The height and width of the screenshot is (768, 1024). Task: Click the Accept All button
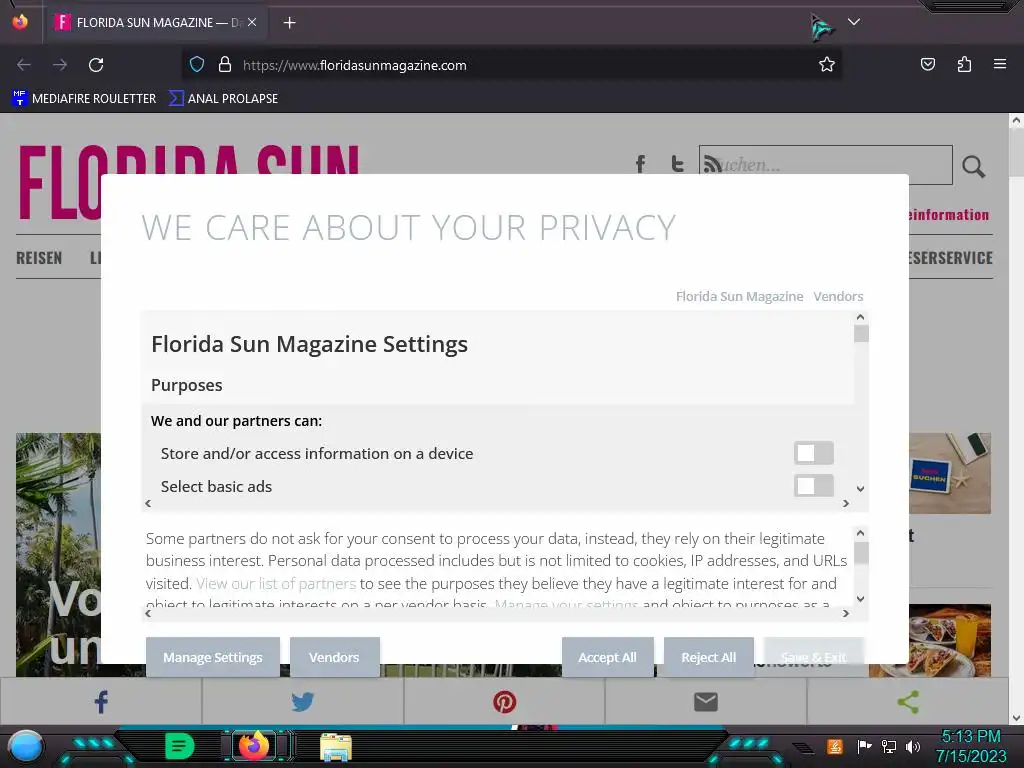tap(607, 657)
